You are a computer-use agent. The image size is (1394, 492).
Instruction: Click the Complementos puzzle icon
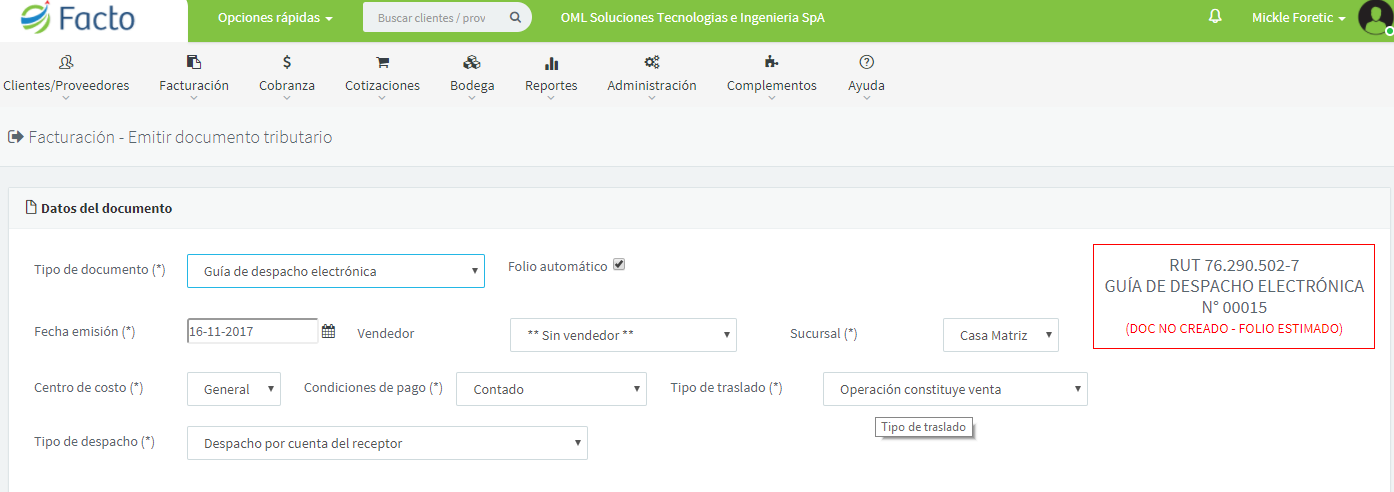[771, 62]
